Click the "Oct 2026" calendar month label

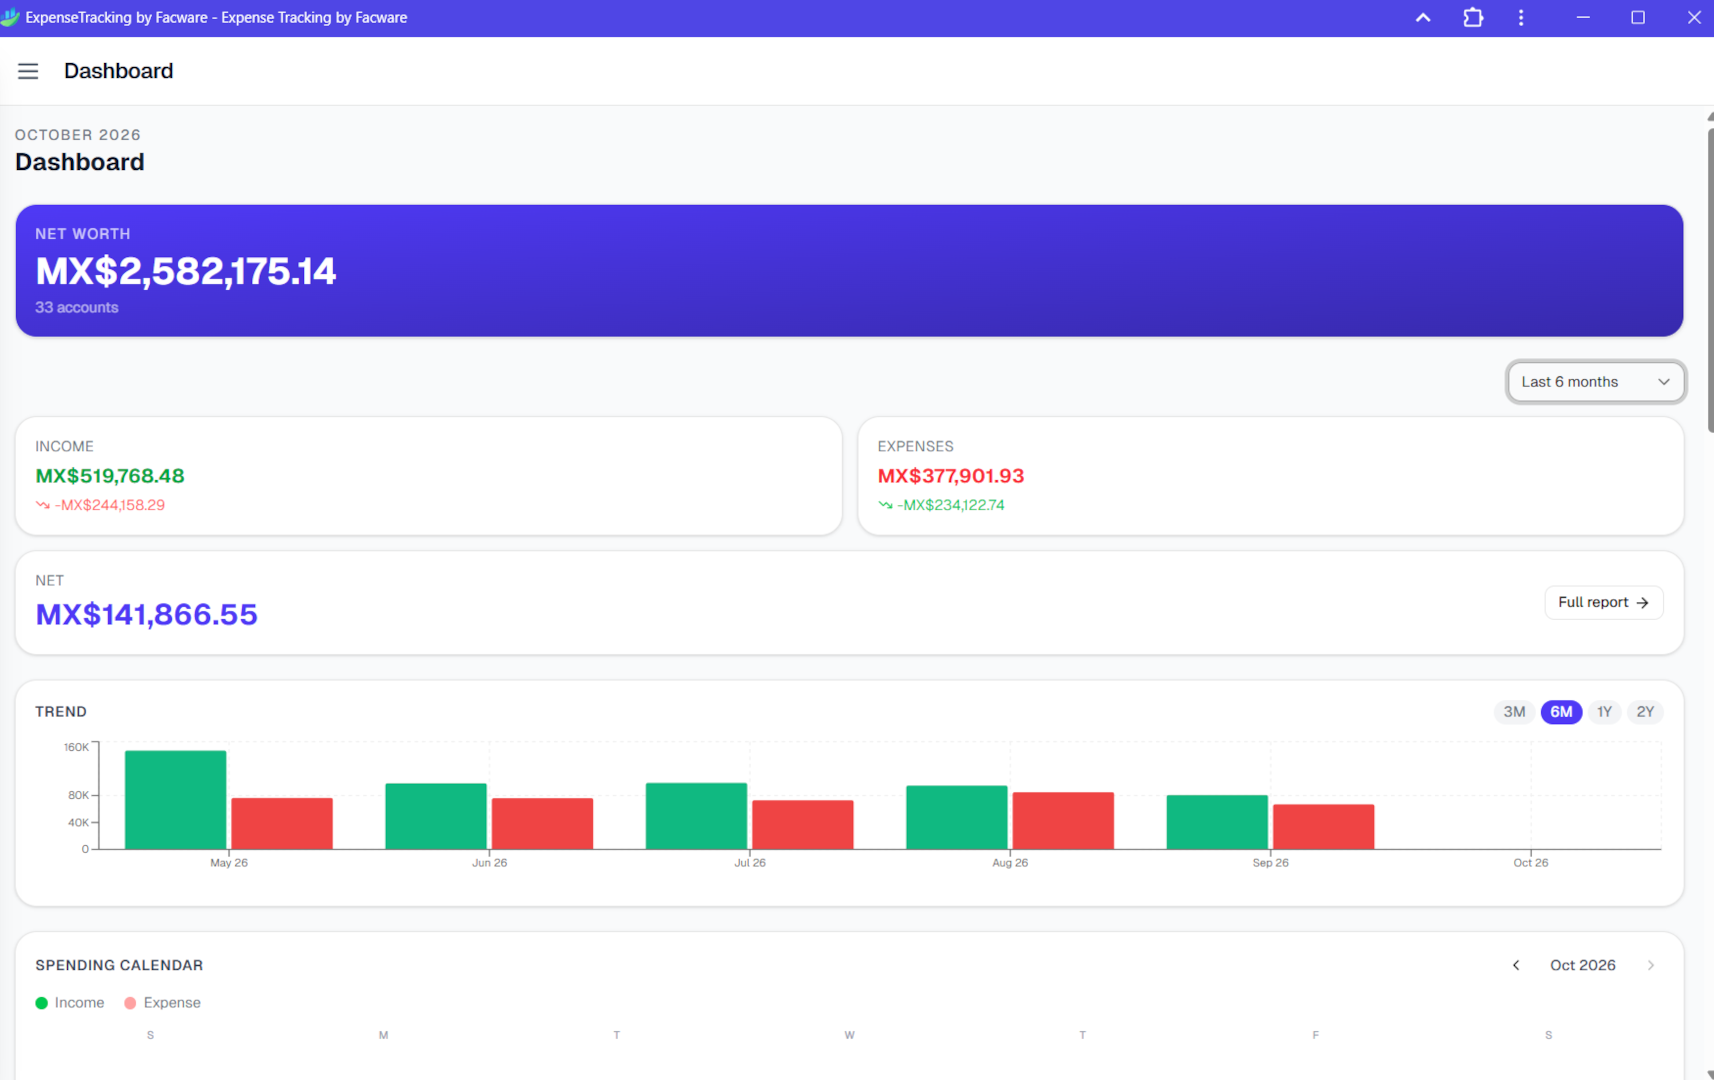pyautogui.click(x=1583, y=965)
